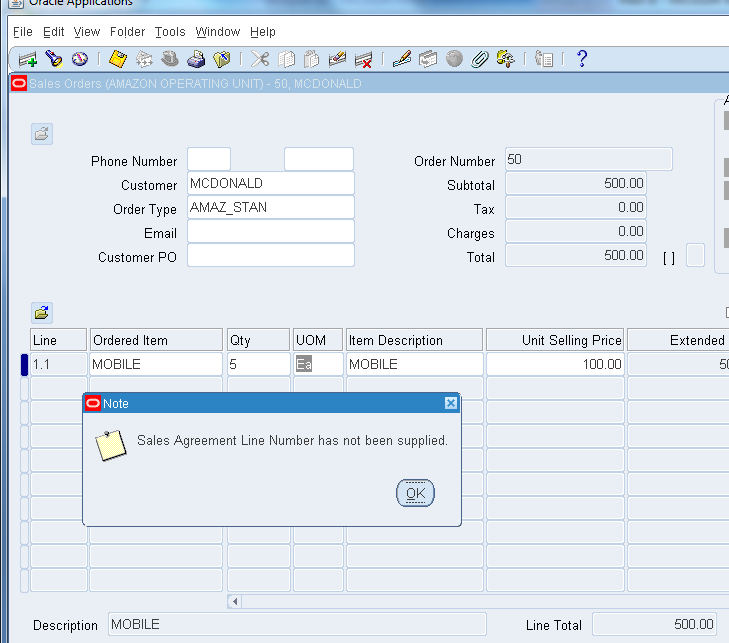Select the line number cell 1.1
729x643 pixels.
[x=59, y=364]
